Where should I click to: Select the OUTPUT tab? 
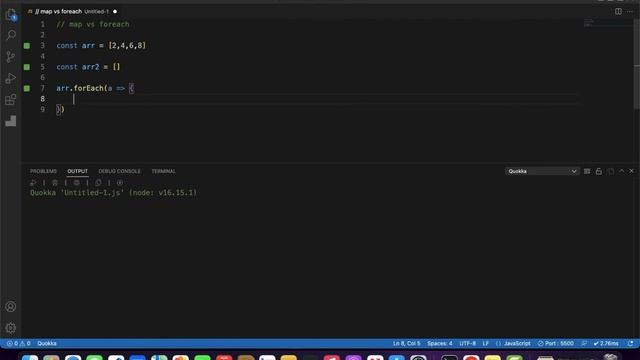coord(78,171)
